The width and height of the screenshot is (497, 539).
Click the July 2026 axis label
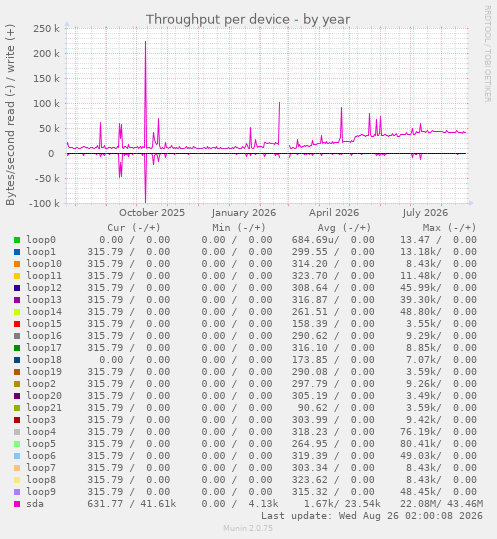pos(425,212)
